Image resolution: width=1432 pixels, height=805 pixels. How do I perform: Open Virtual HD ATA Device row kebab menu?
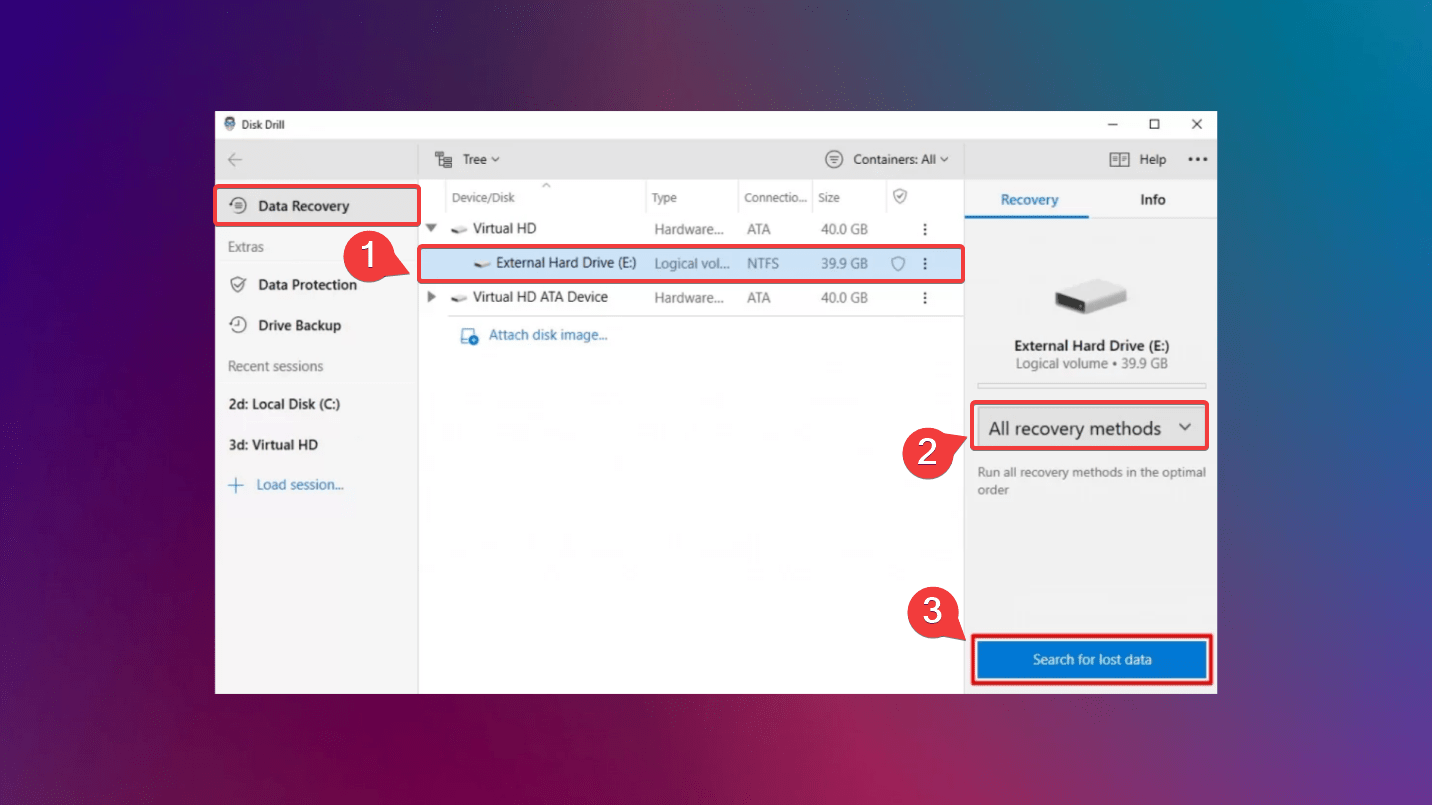(x=925, y=298)
